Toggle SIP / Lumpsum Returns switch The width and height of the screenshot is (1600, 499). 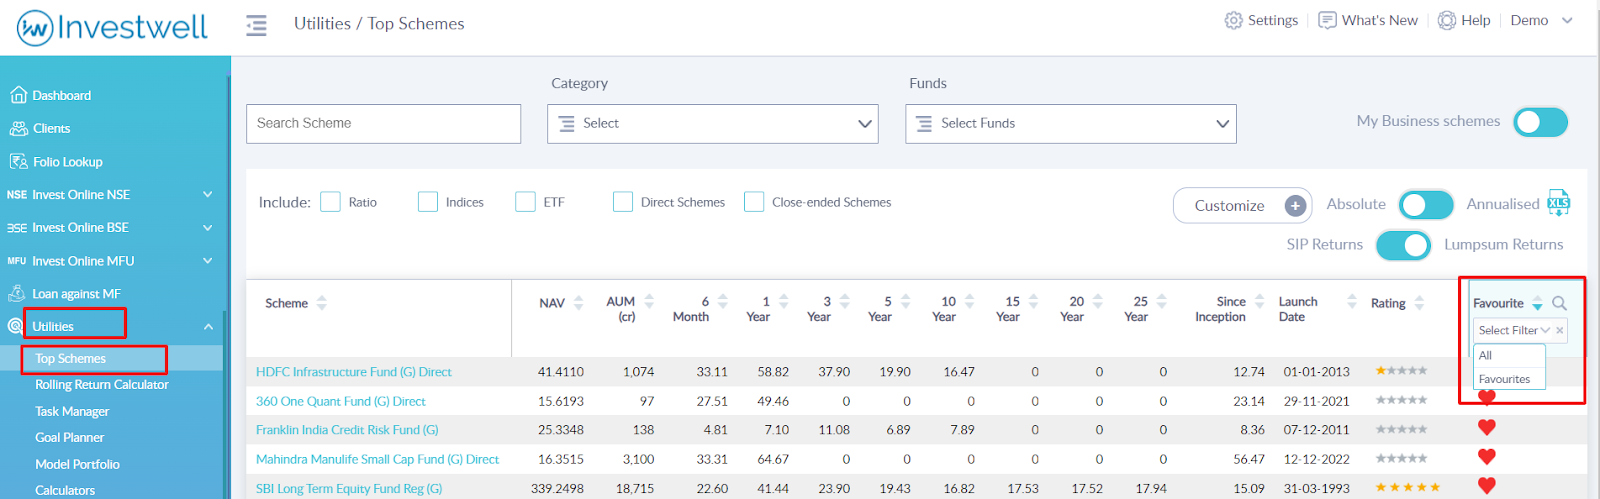coord(1404,245)
